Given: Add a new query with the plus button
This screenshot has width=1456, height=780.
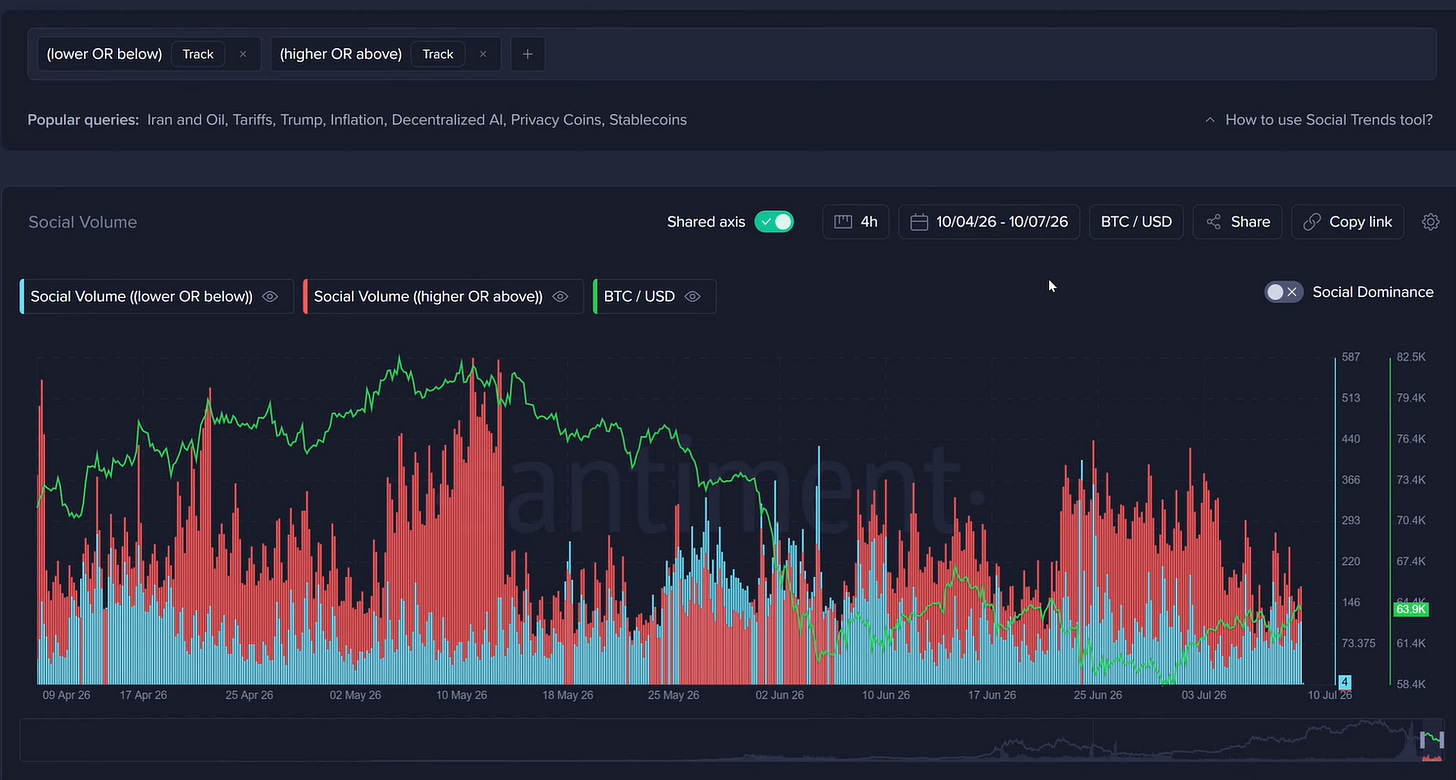Looking at the screenshot, I should click(x=528, y=54).
